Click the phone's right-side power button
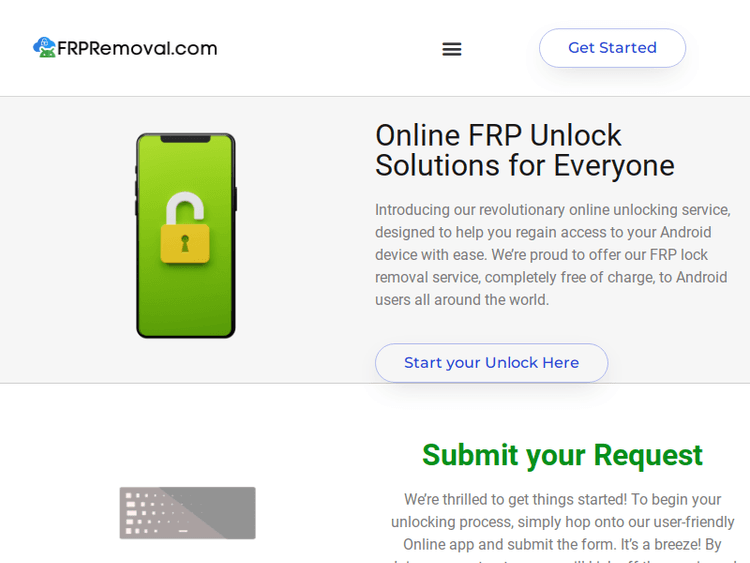The height and width of the screenshot is (563, 750). pyautogui.click(x=236, y=197)
